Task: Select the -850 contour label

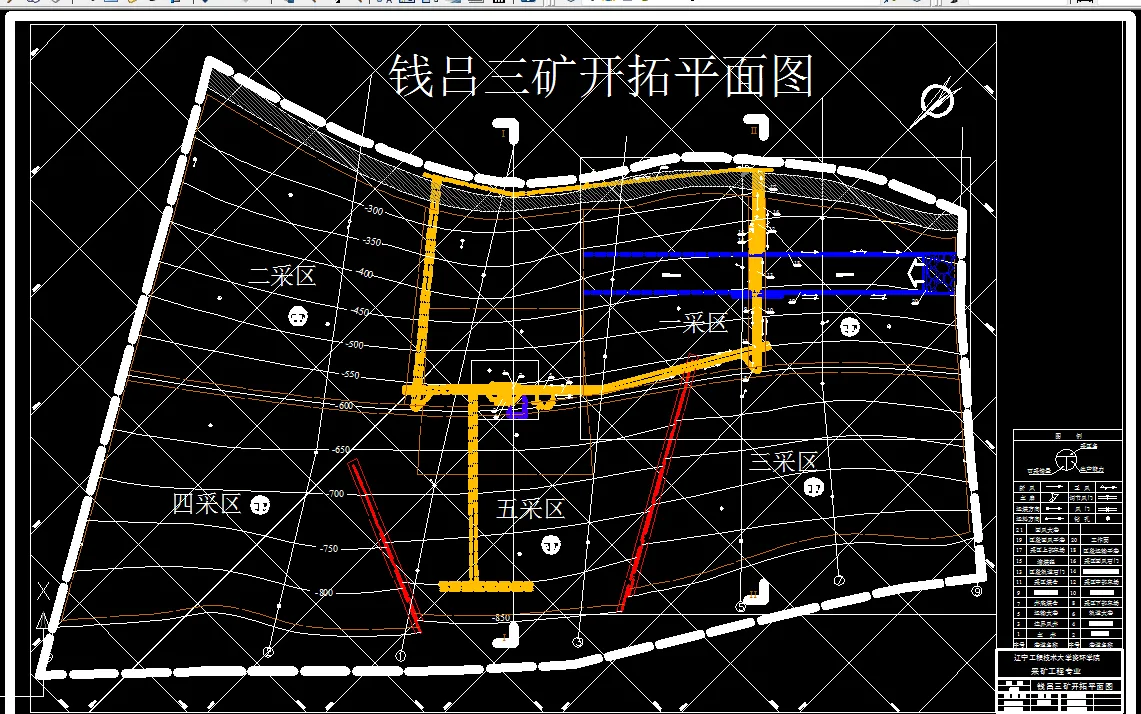Action: click(501, 618)
